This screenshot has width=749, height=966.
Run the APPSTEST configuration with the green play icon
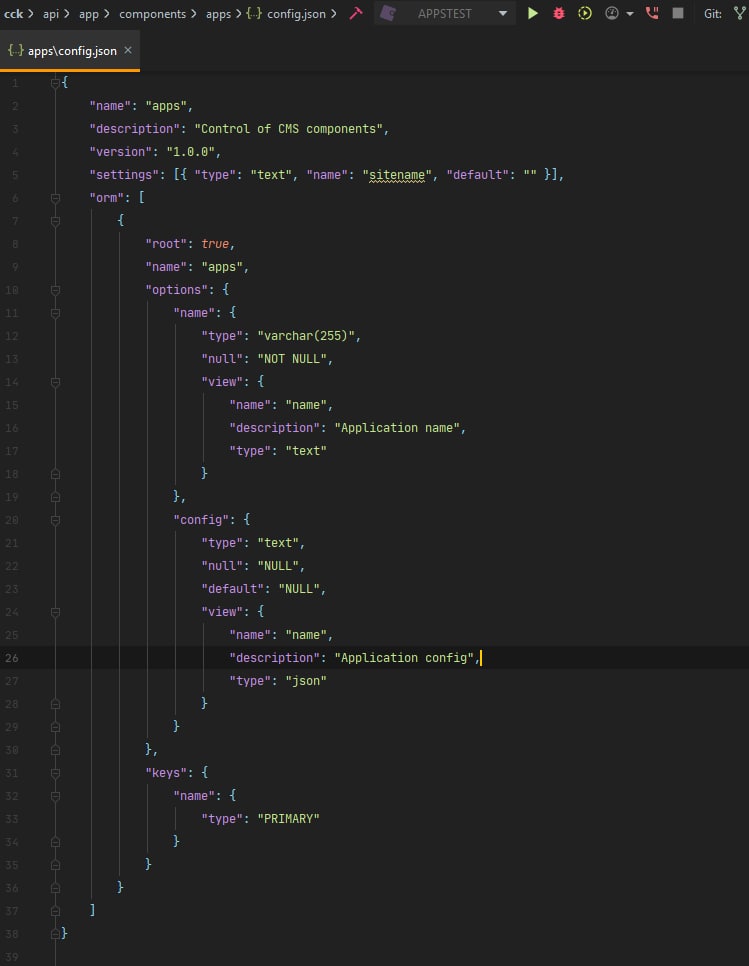point(533,13)
